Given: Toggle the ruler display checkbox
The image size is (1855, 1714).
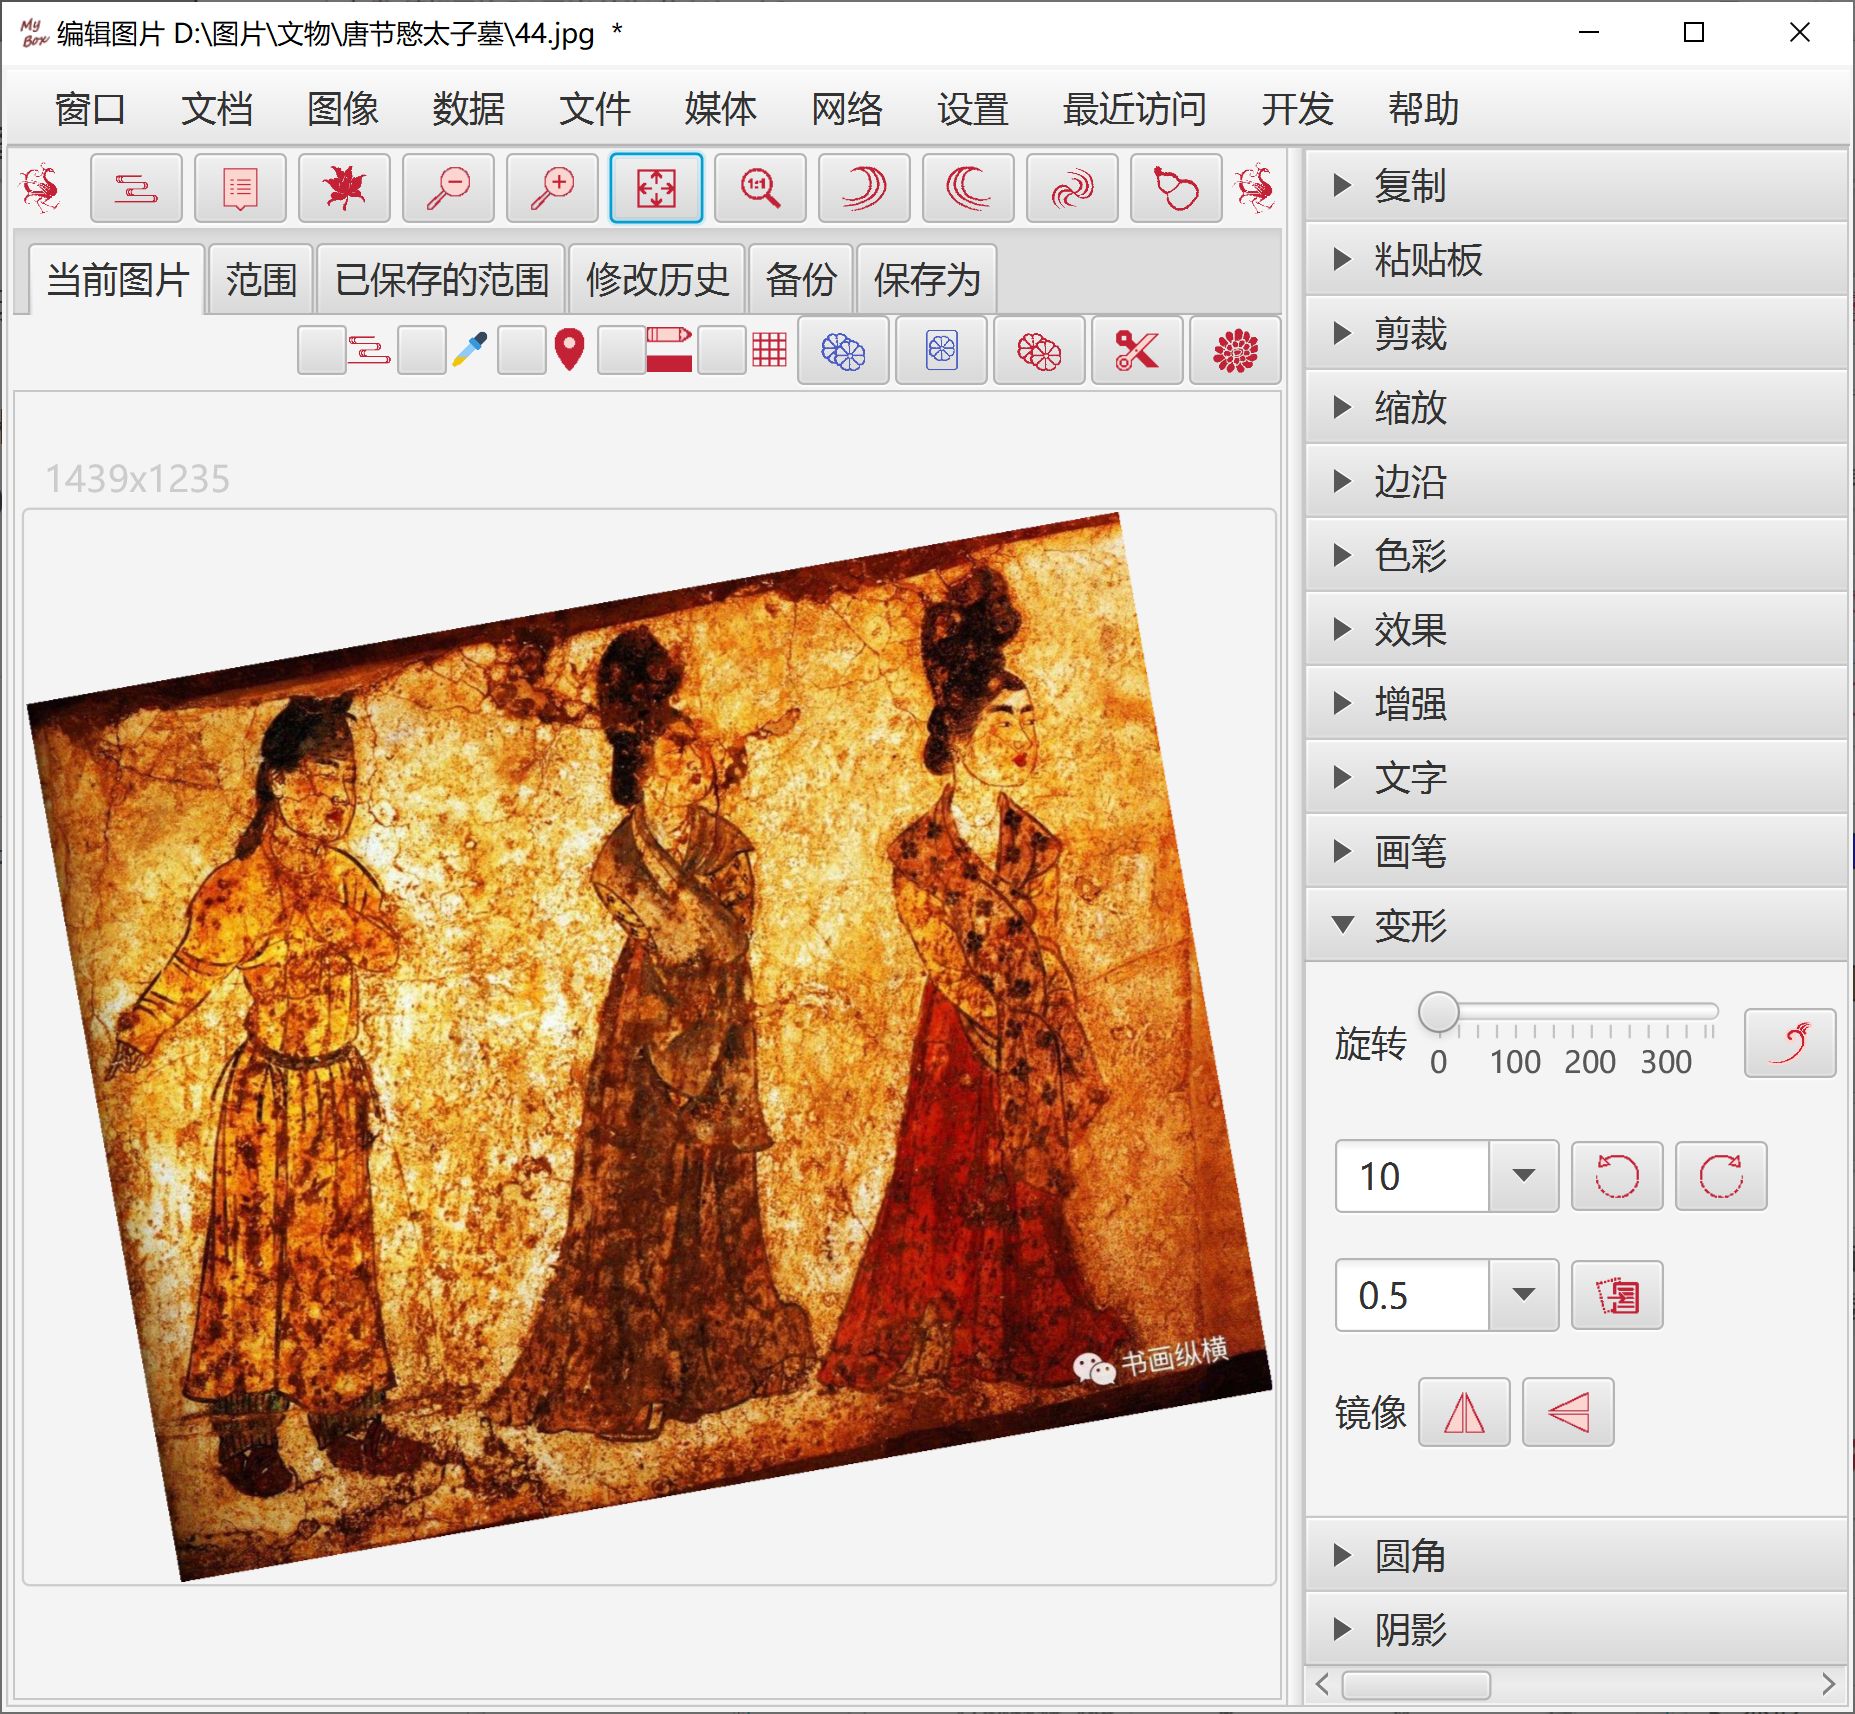Looking at the screenshot, I should (x=622, y=351).
